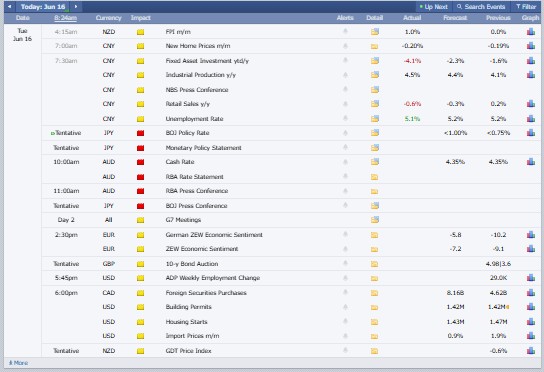Open graph icon for Fixed Asset Investment
The width and height of the screenshot is (544, 372).
[x=531, y=60]
